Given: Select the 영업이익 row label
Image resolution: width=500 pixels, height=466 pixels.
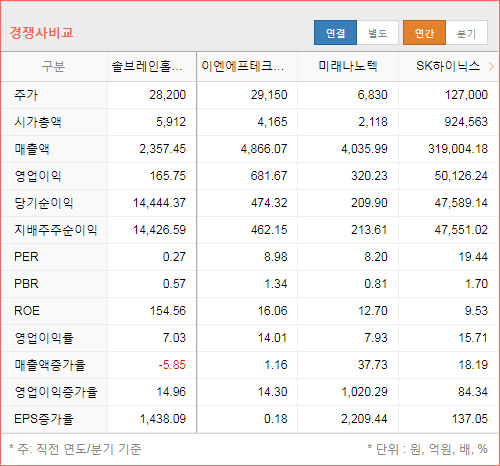Looking at the screenshot, I should 38,176.
